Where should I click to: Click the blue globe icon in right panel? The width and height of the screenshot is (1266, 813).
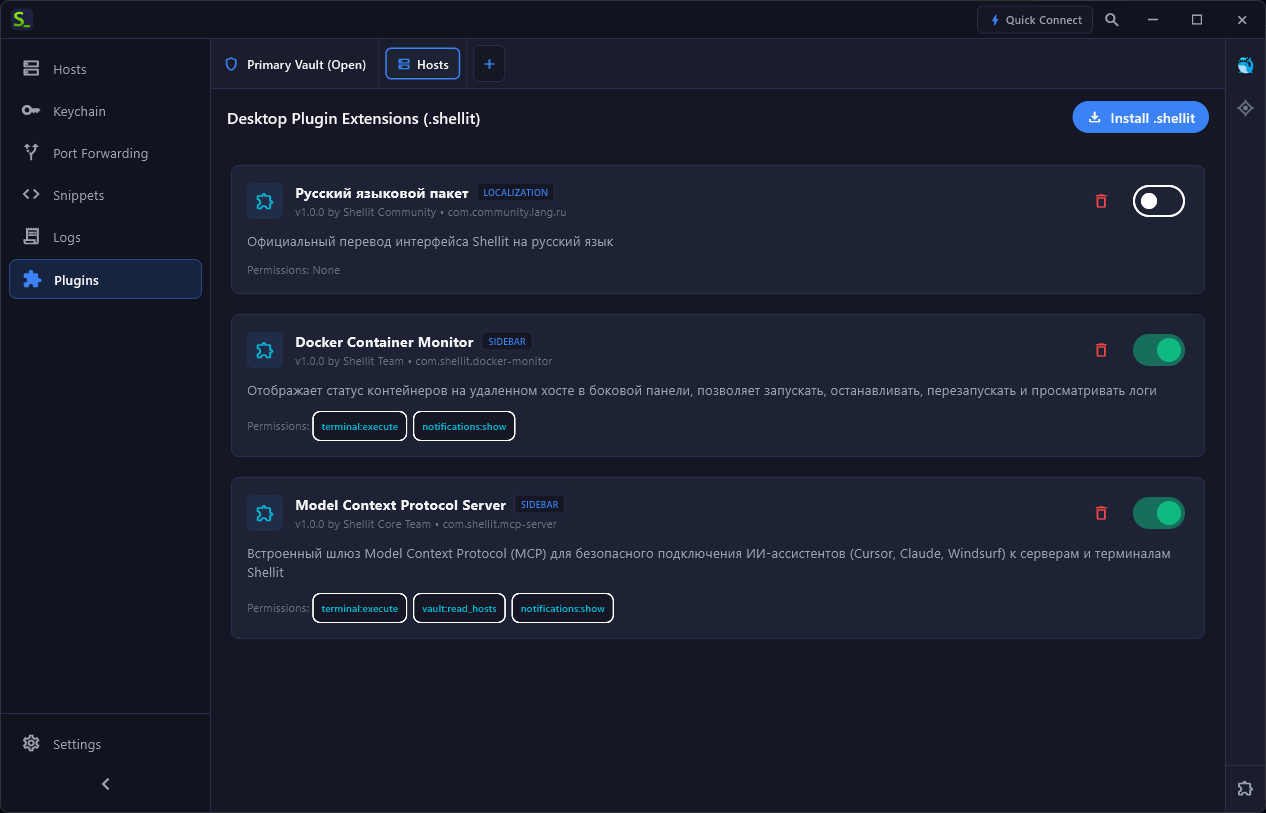tap(1245, 65)
